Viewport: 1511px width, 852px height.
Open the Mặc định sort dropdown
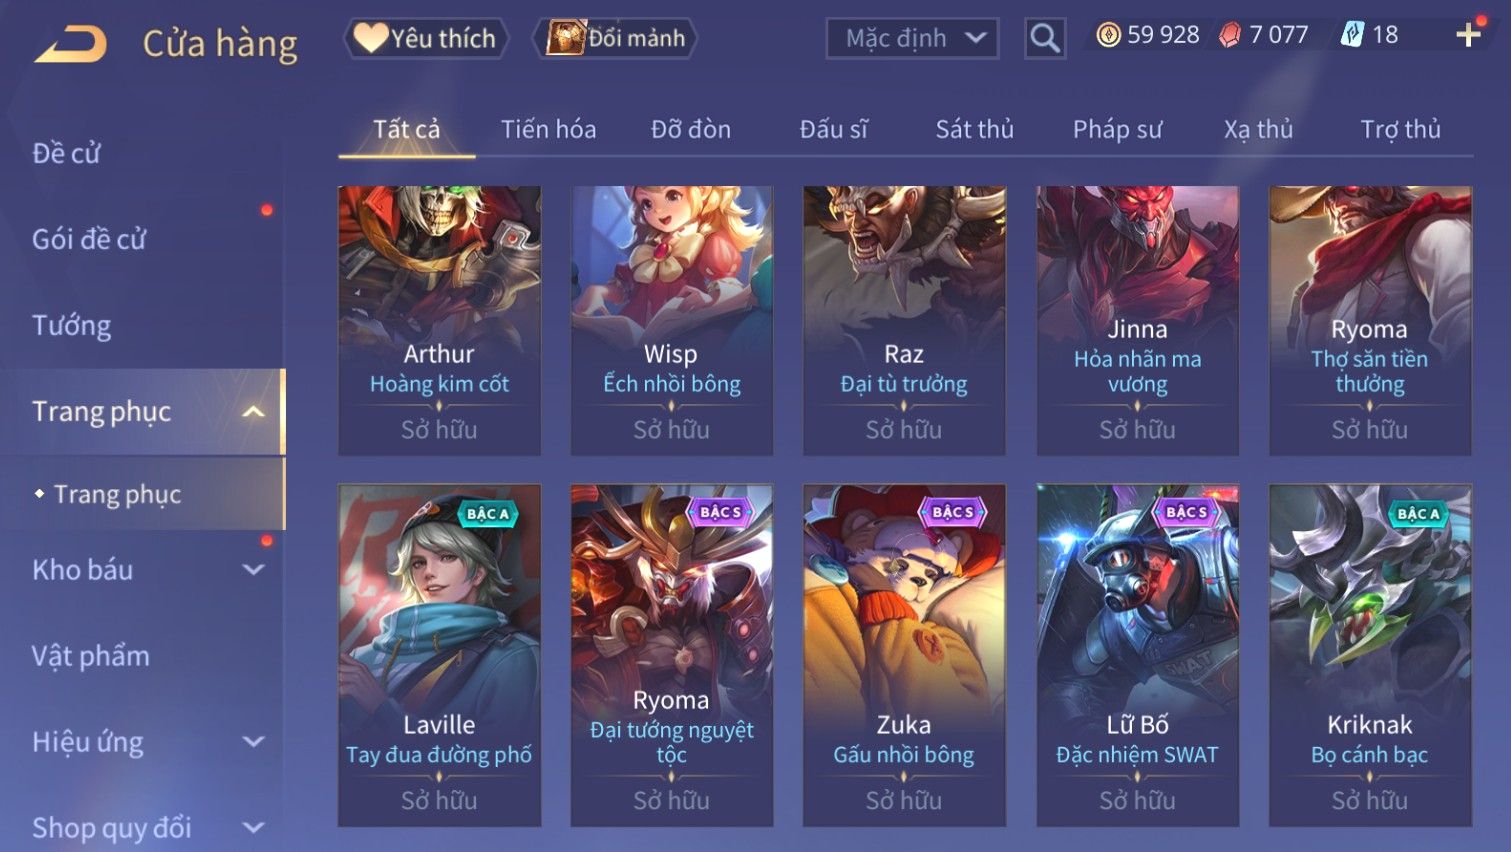coord(912,38)
